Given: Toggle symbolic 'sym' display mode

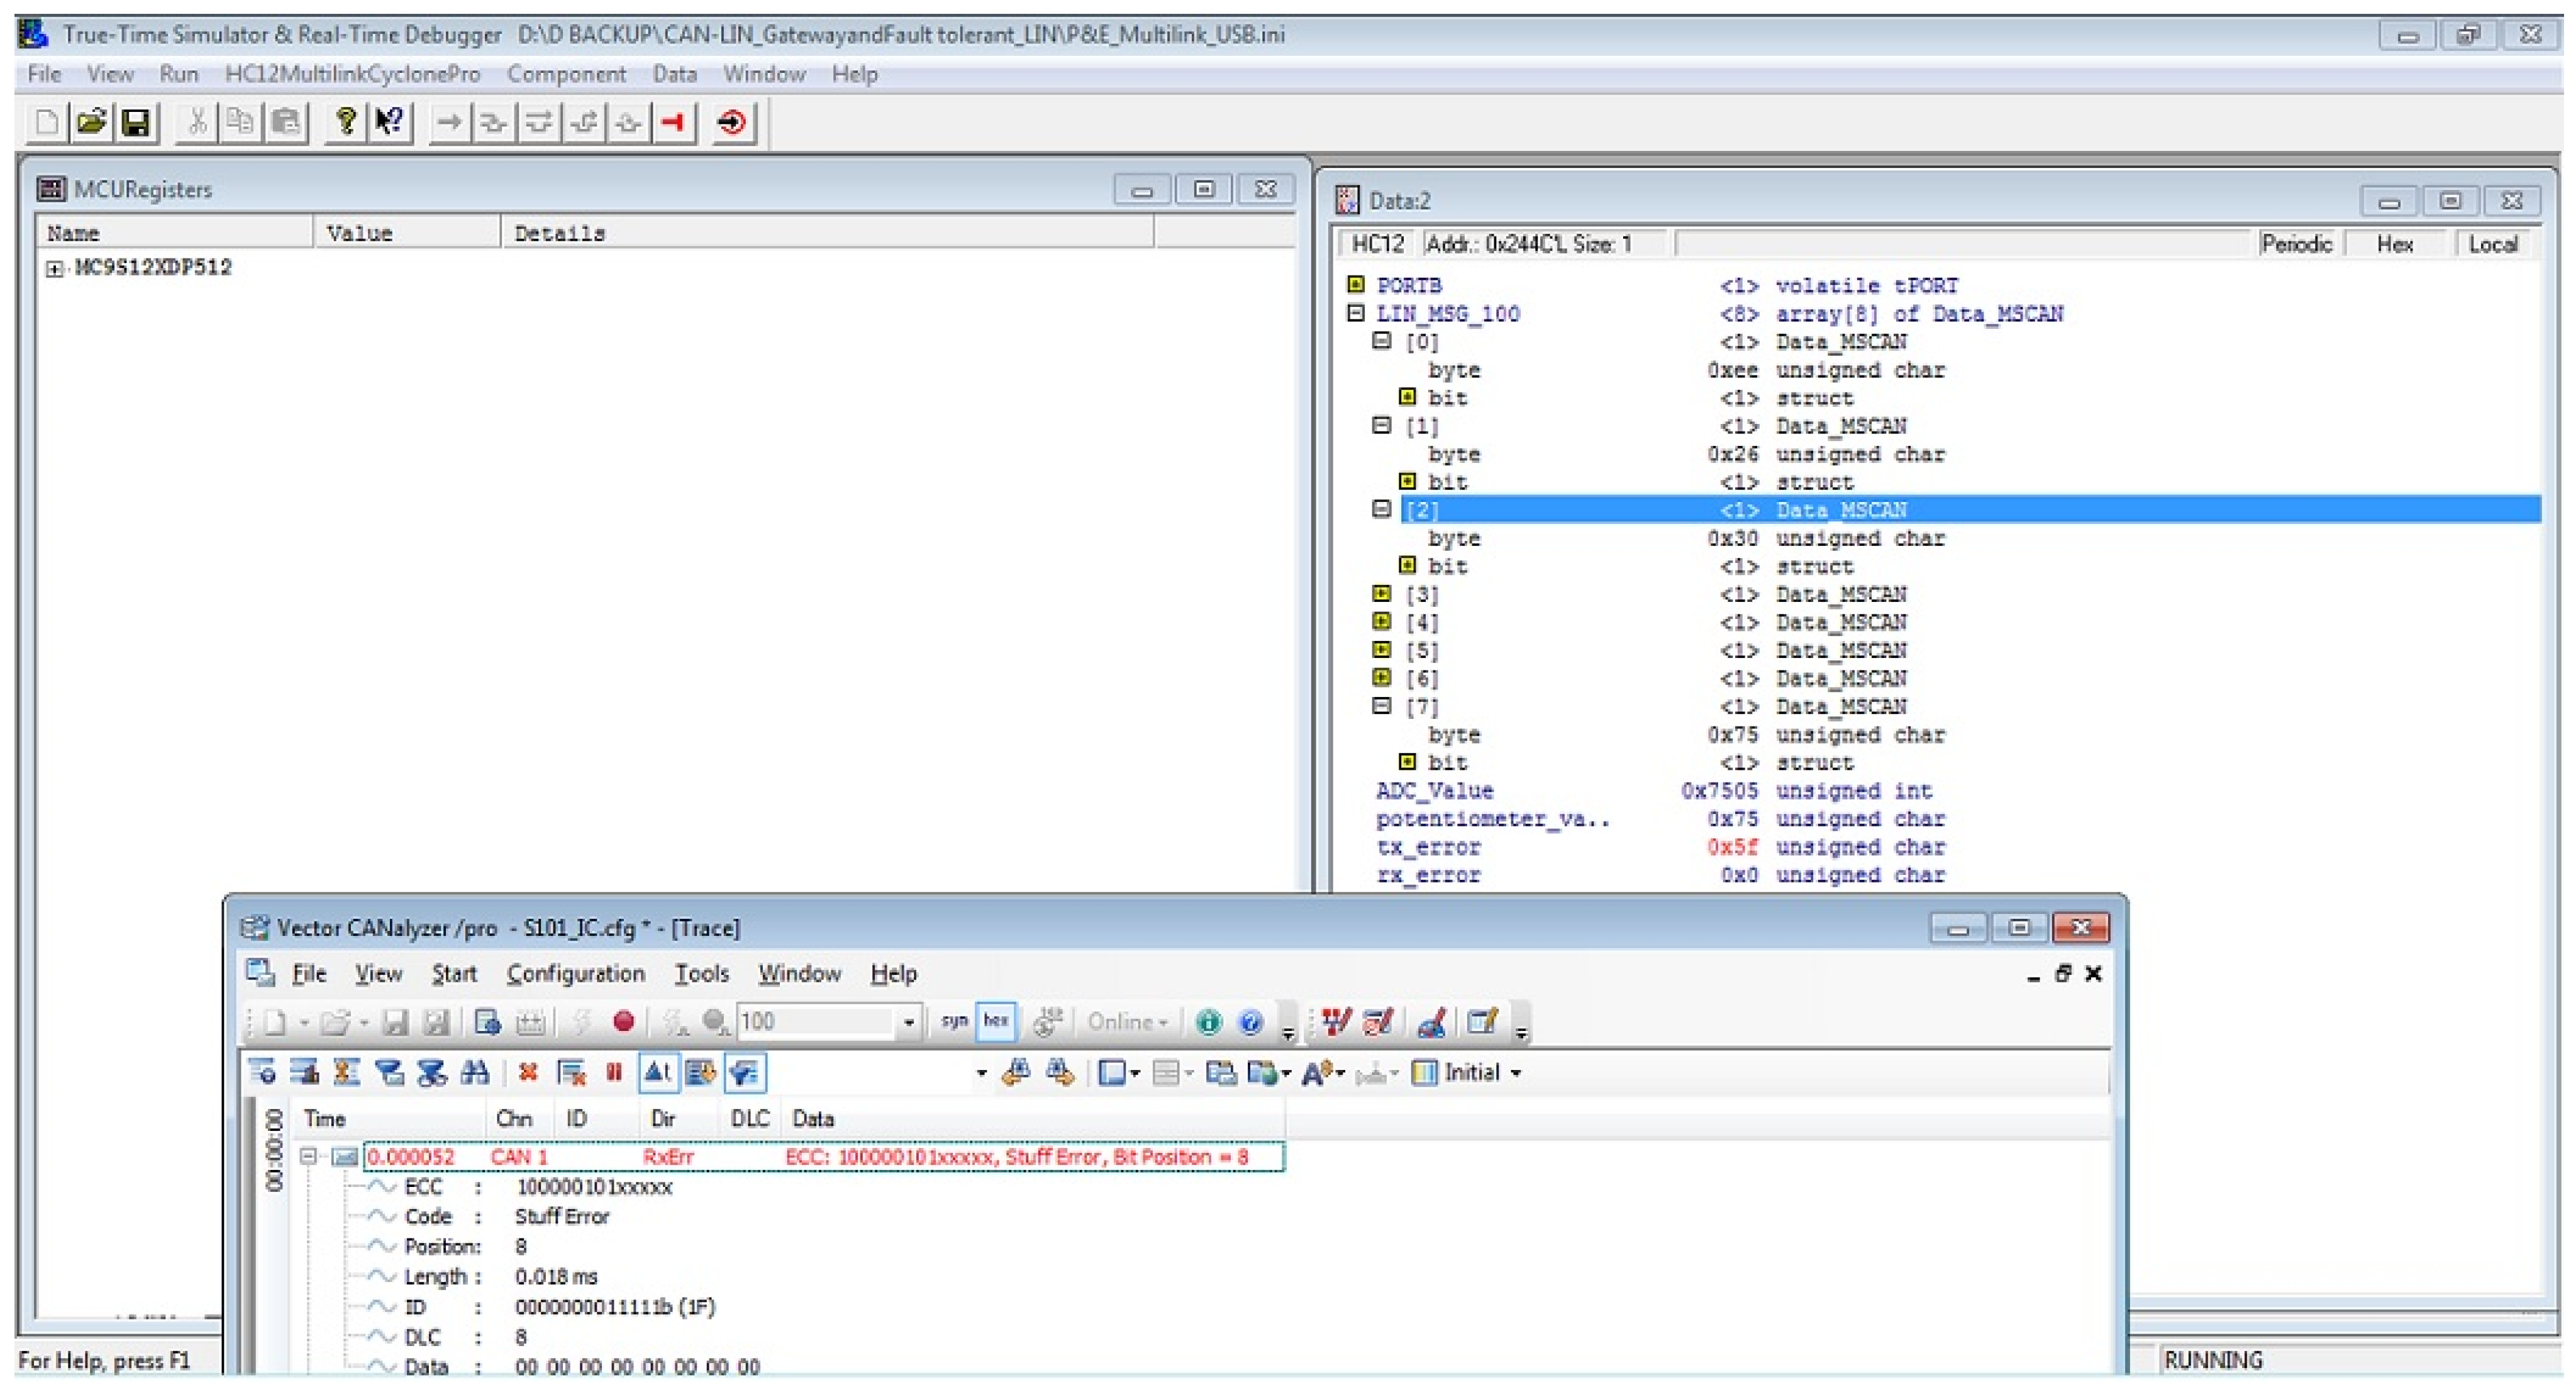Looking at the screenshot, I should click(954, 1021).
